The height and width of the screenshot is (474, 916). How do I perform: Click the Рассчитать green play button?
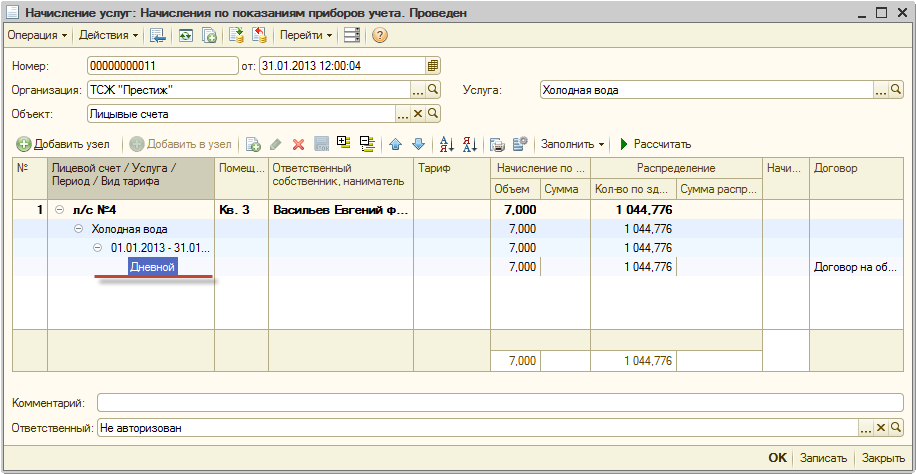654,144
